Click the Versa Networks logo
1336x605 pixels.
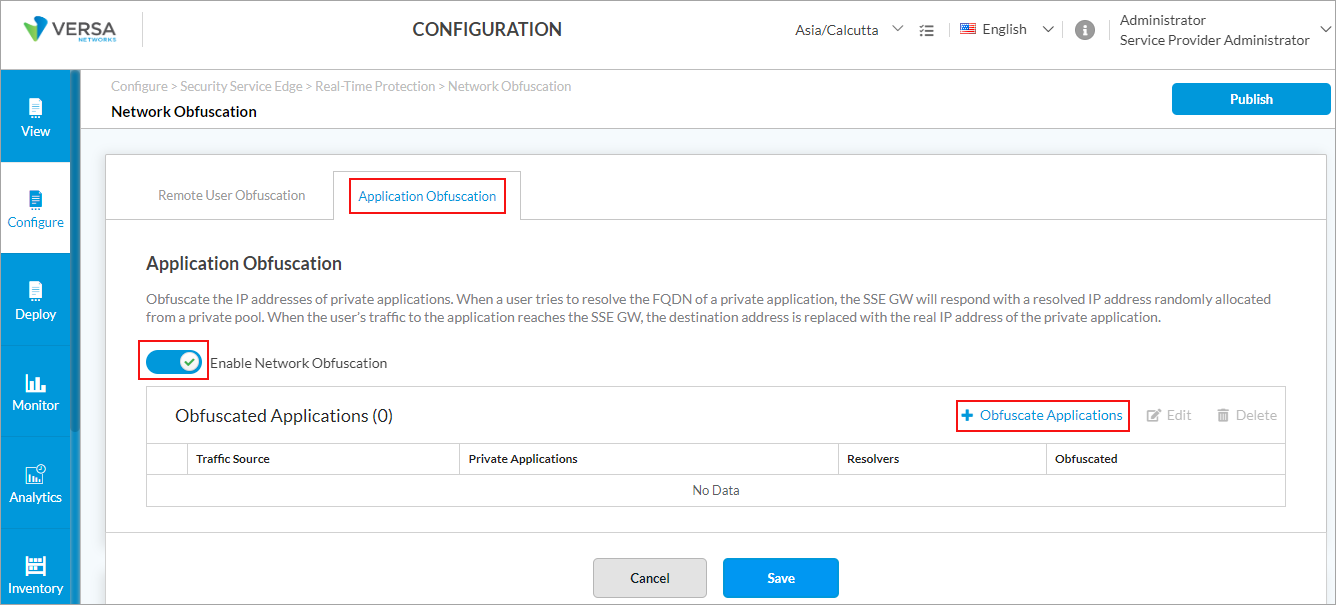tap(70, 30)
